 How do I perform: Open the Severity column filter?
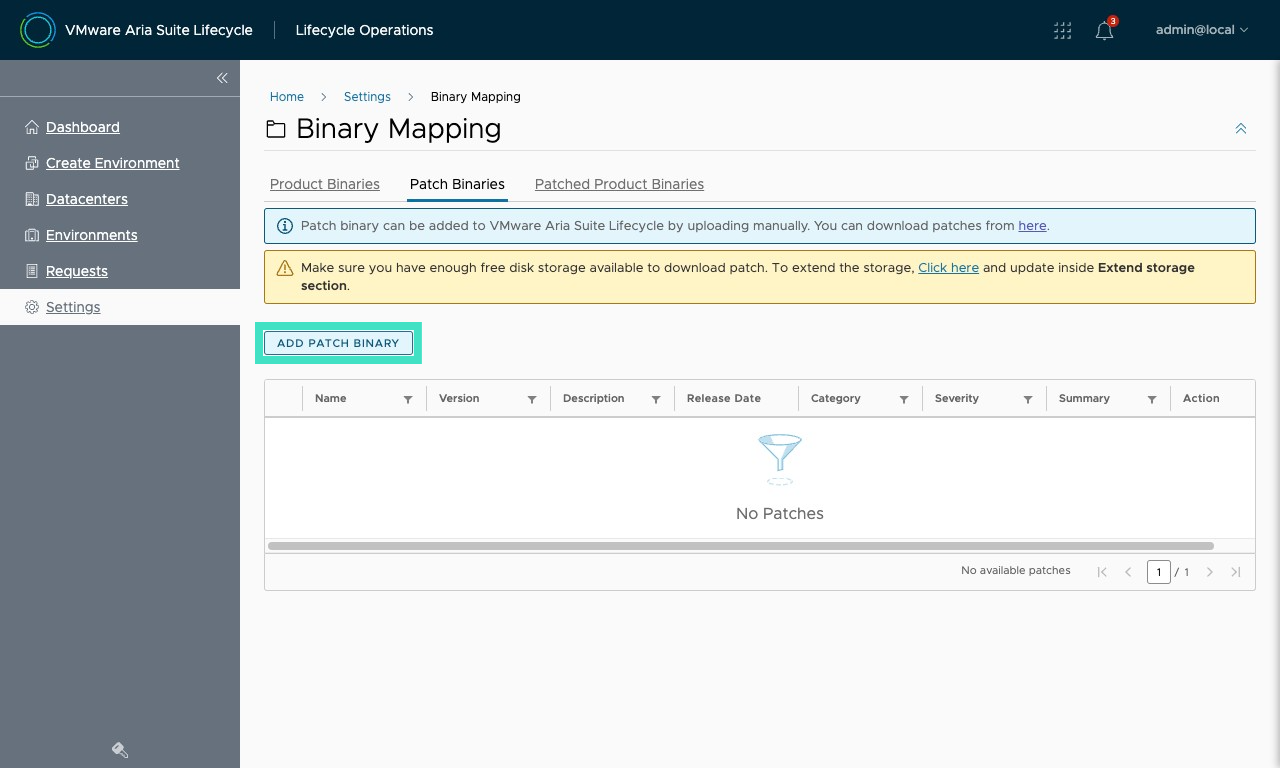(x=1028, y=399)
